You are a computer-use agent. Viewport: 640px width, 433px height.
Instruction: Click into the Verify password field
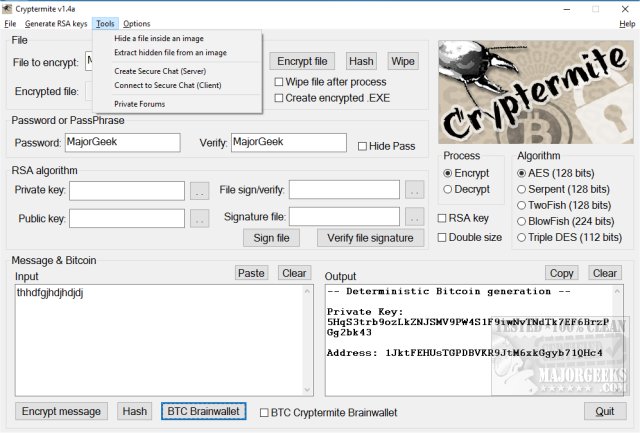(289, 142)
